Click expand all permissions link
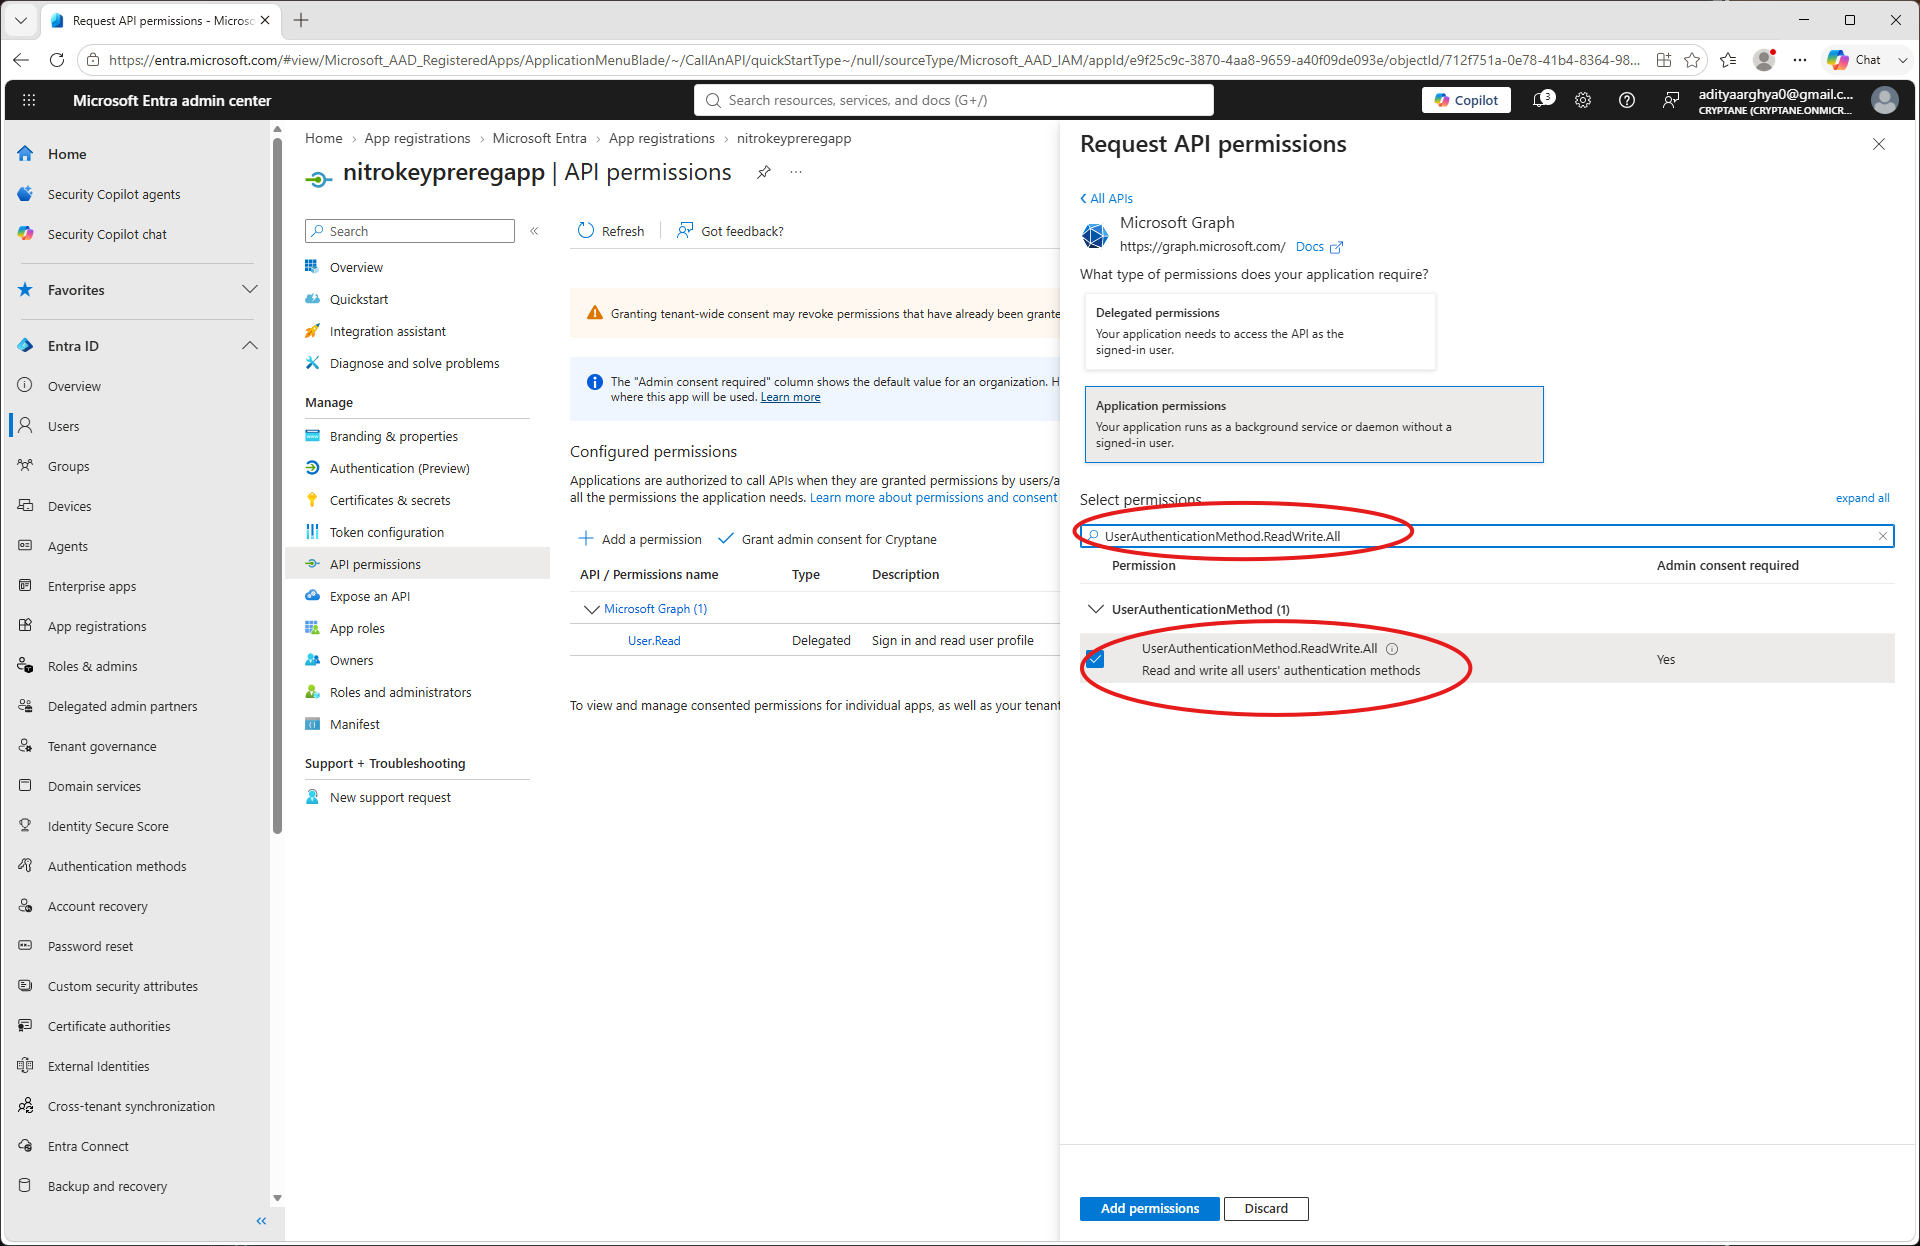The height and width of the screenshot is (1246, 1920). [1862, 498]
